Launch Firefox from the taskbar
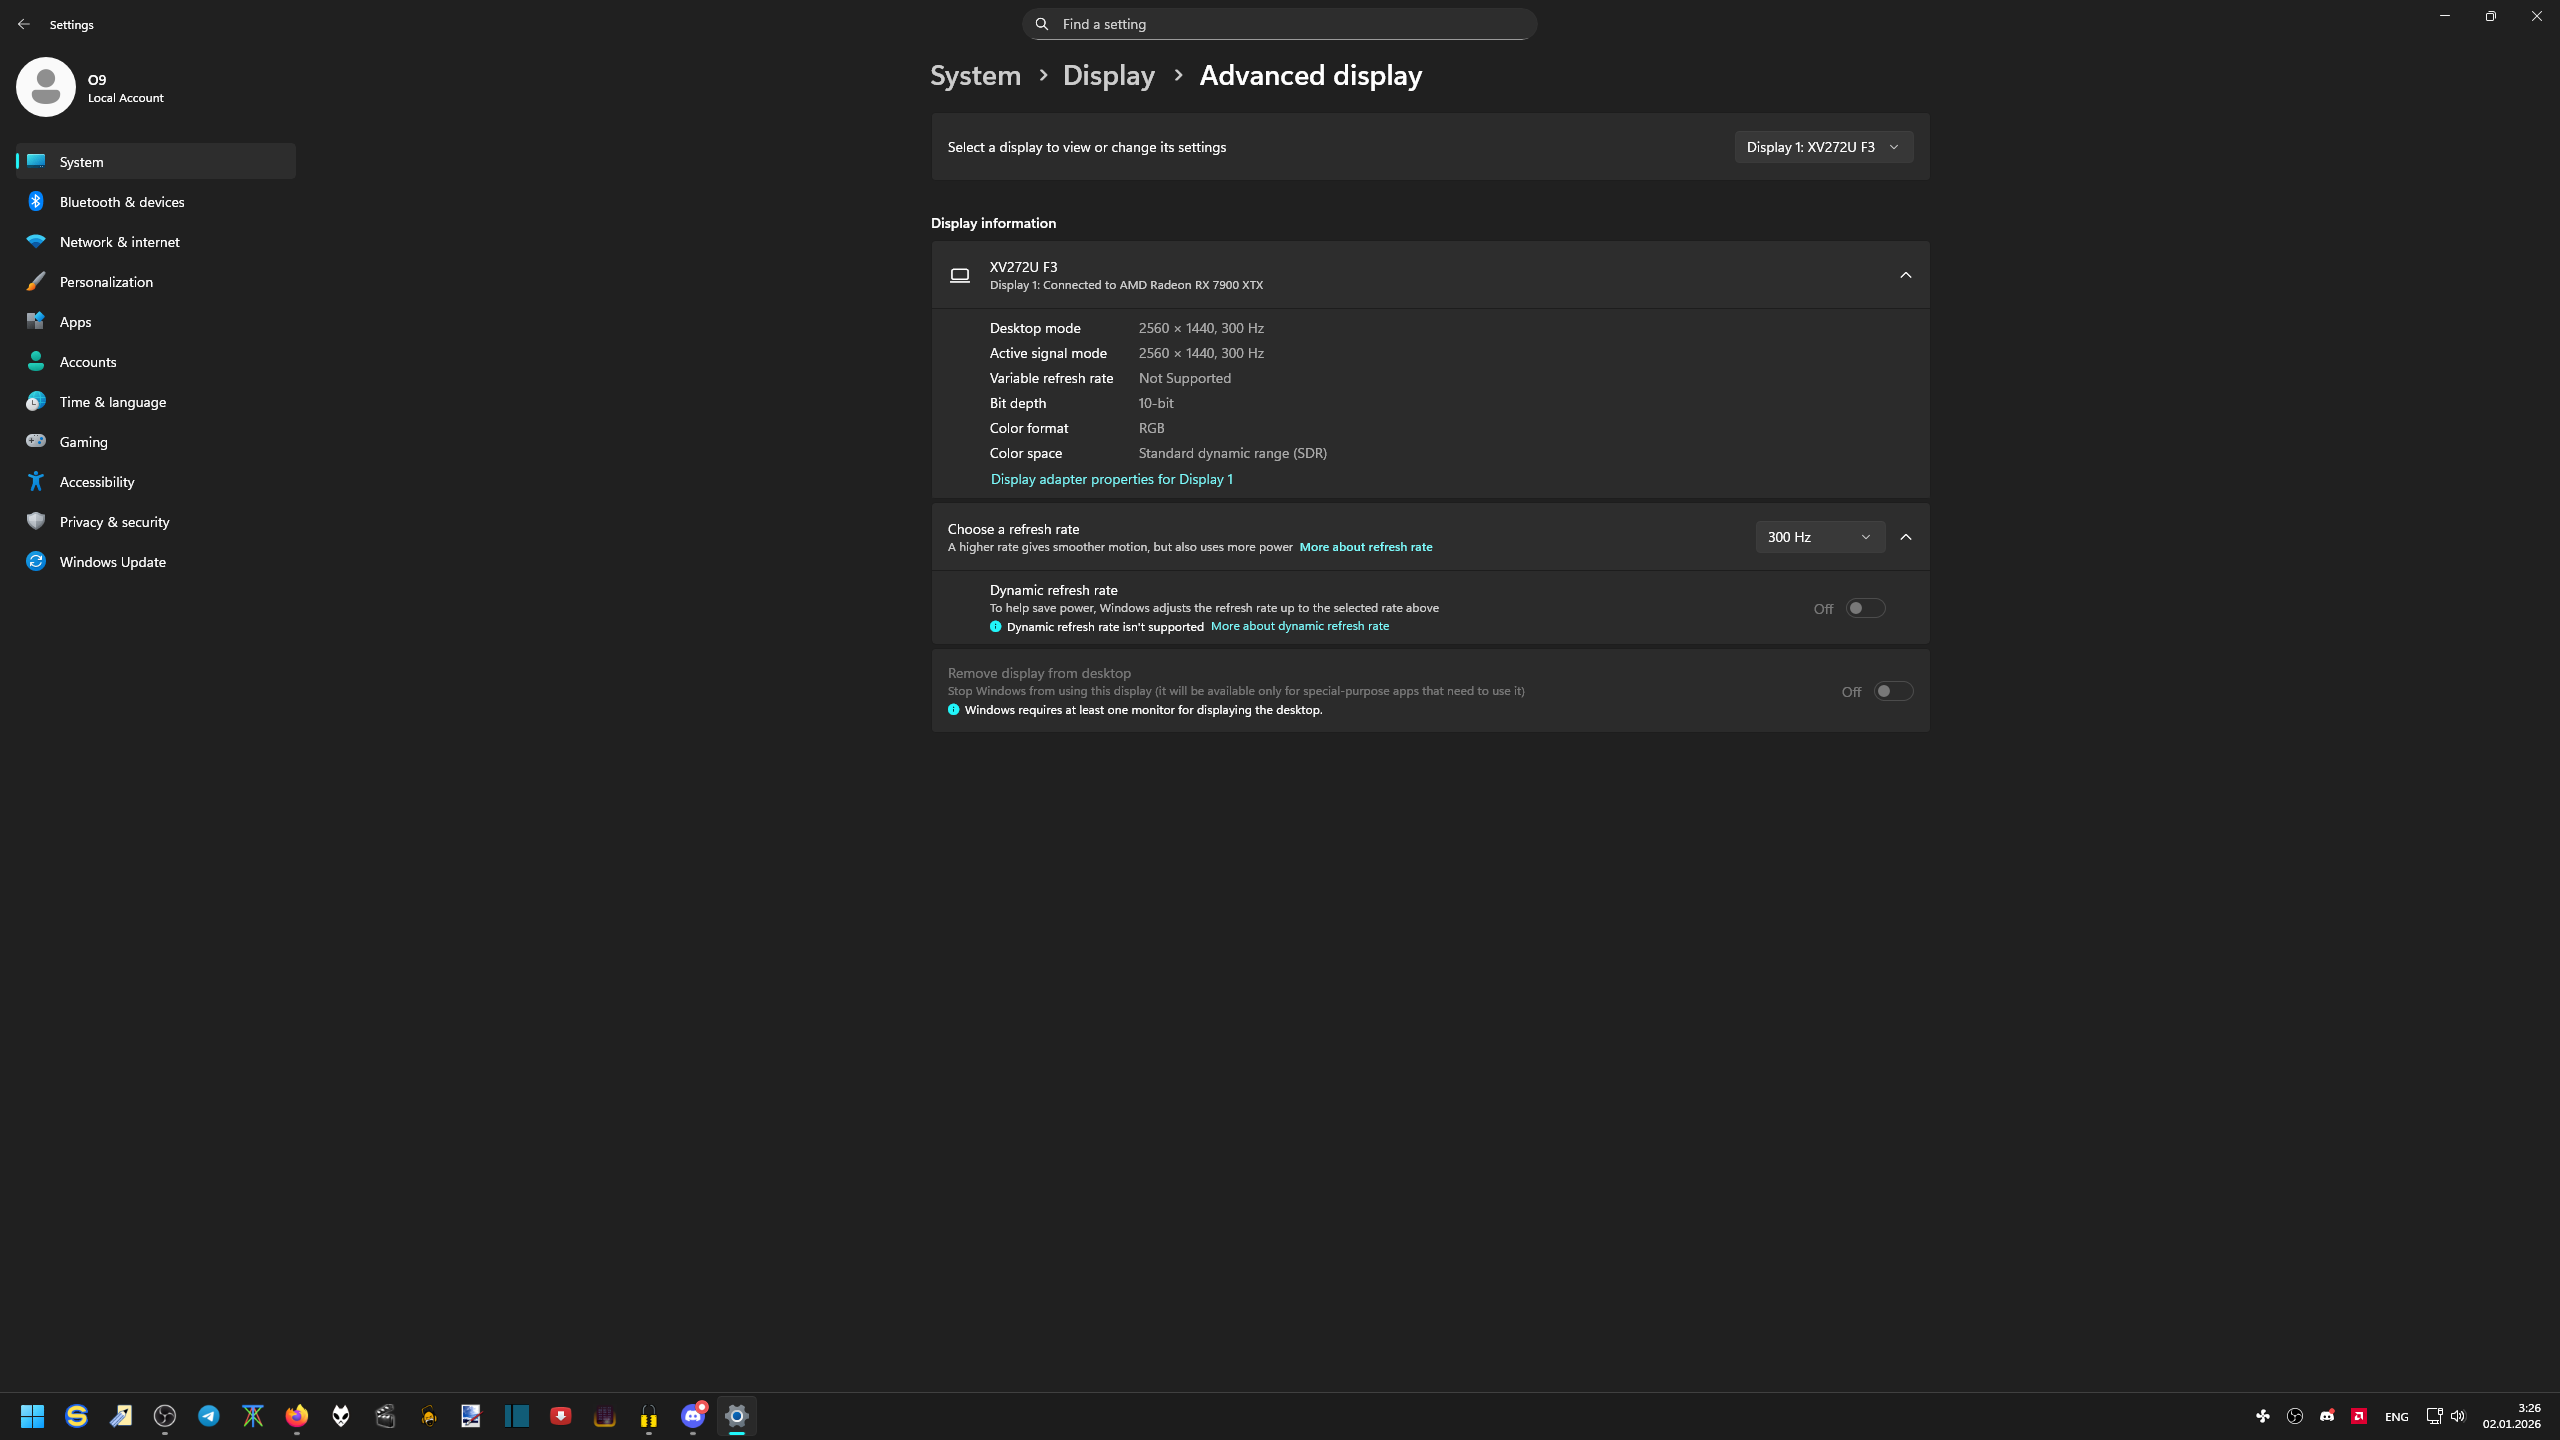The image size is (2560, 1440). [x=297, y=1415]
